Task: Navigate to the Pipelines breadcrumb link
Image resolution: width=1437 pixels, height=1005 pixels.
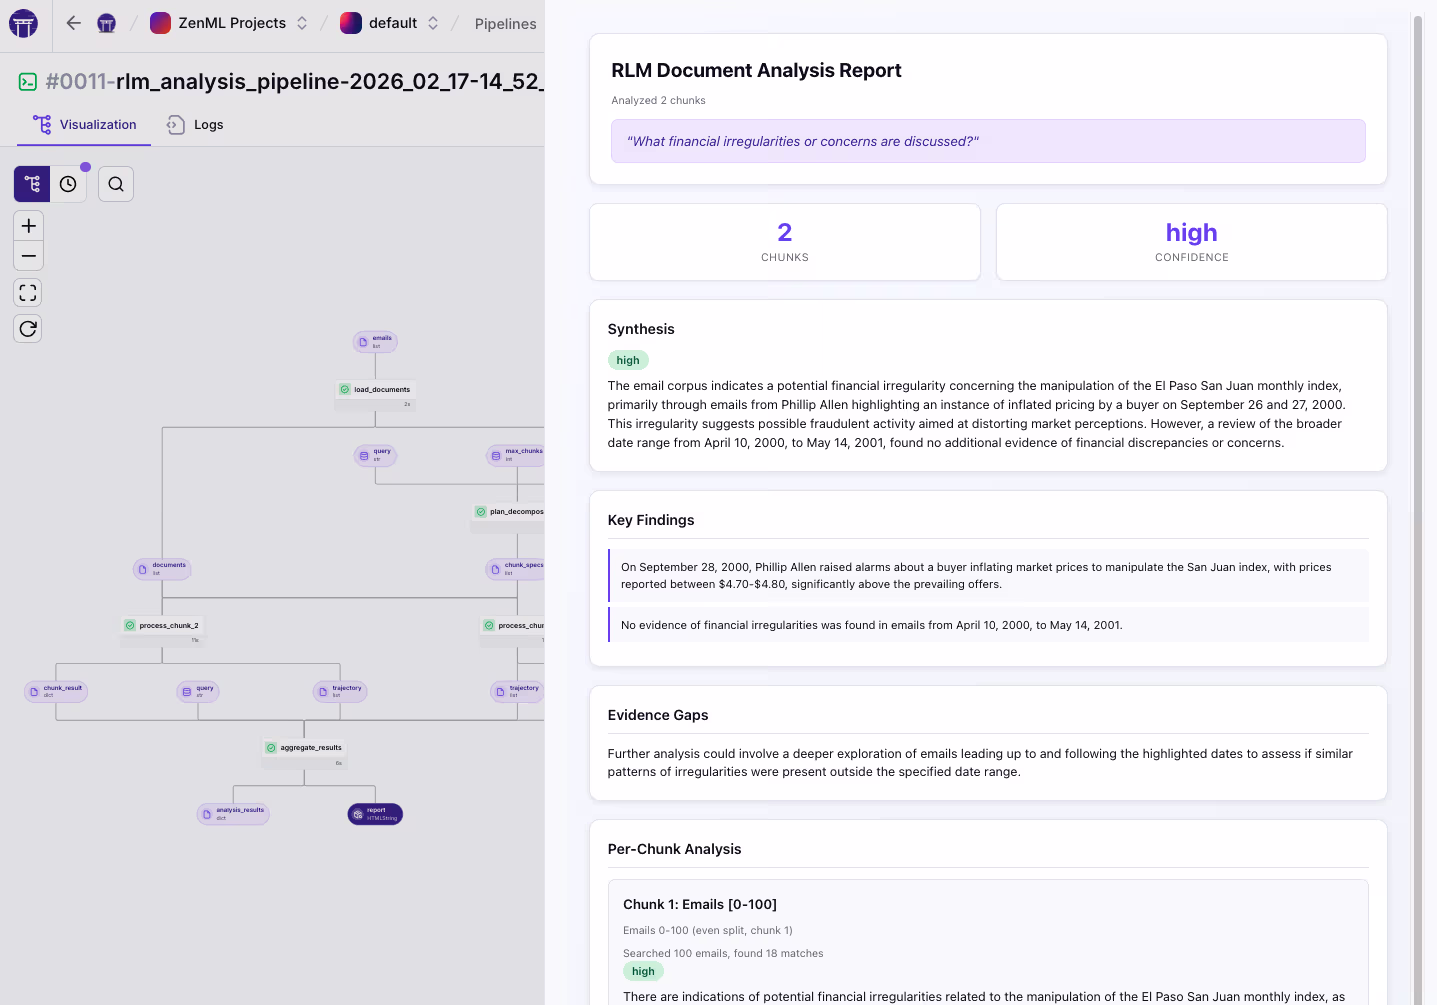Action: point(505,23)
